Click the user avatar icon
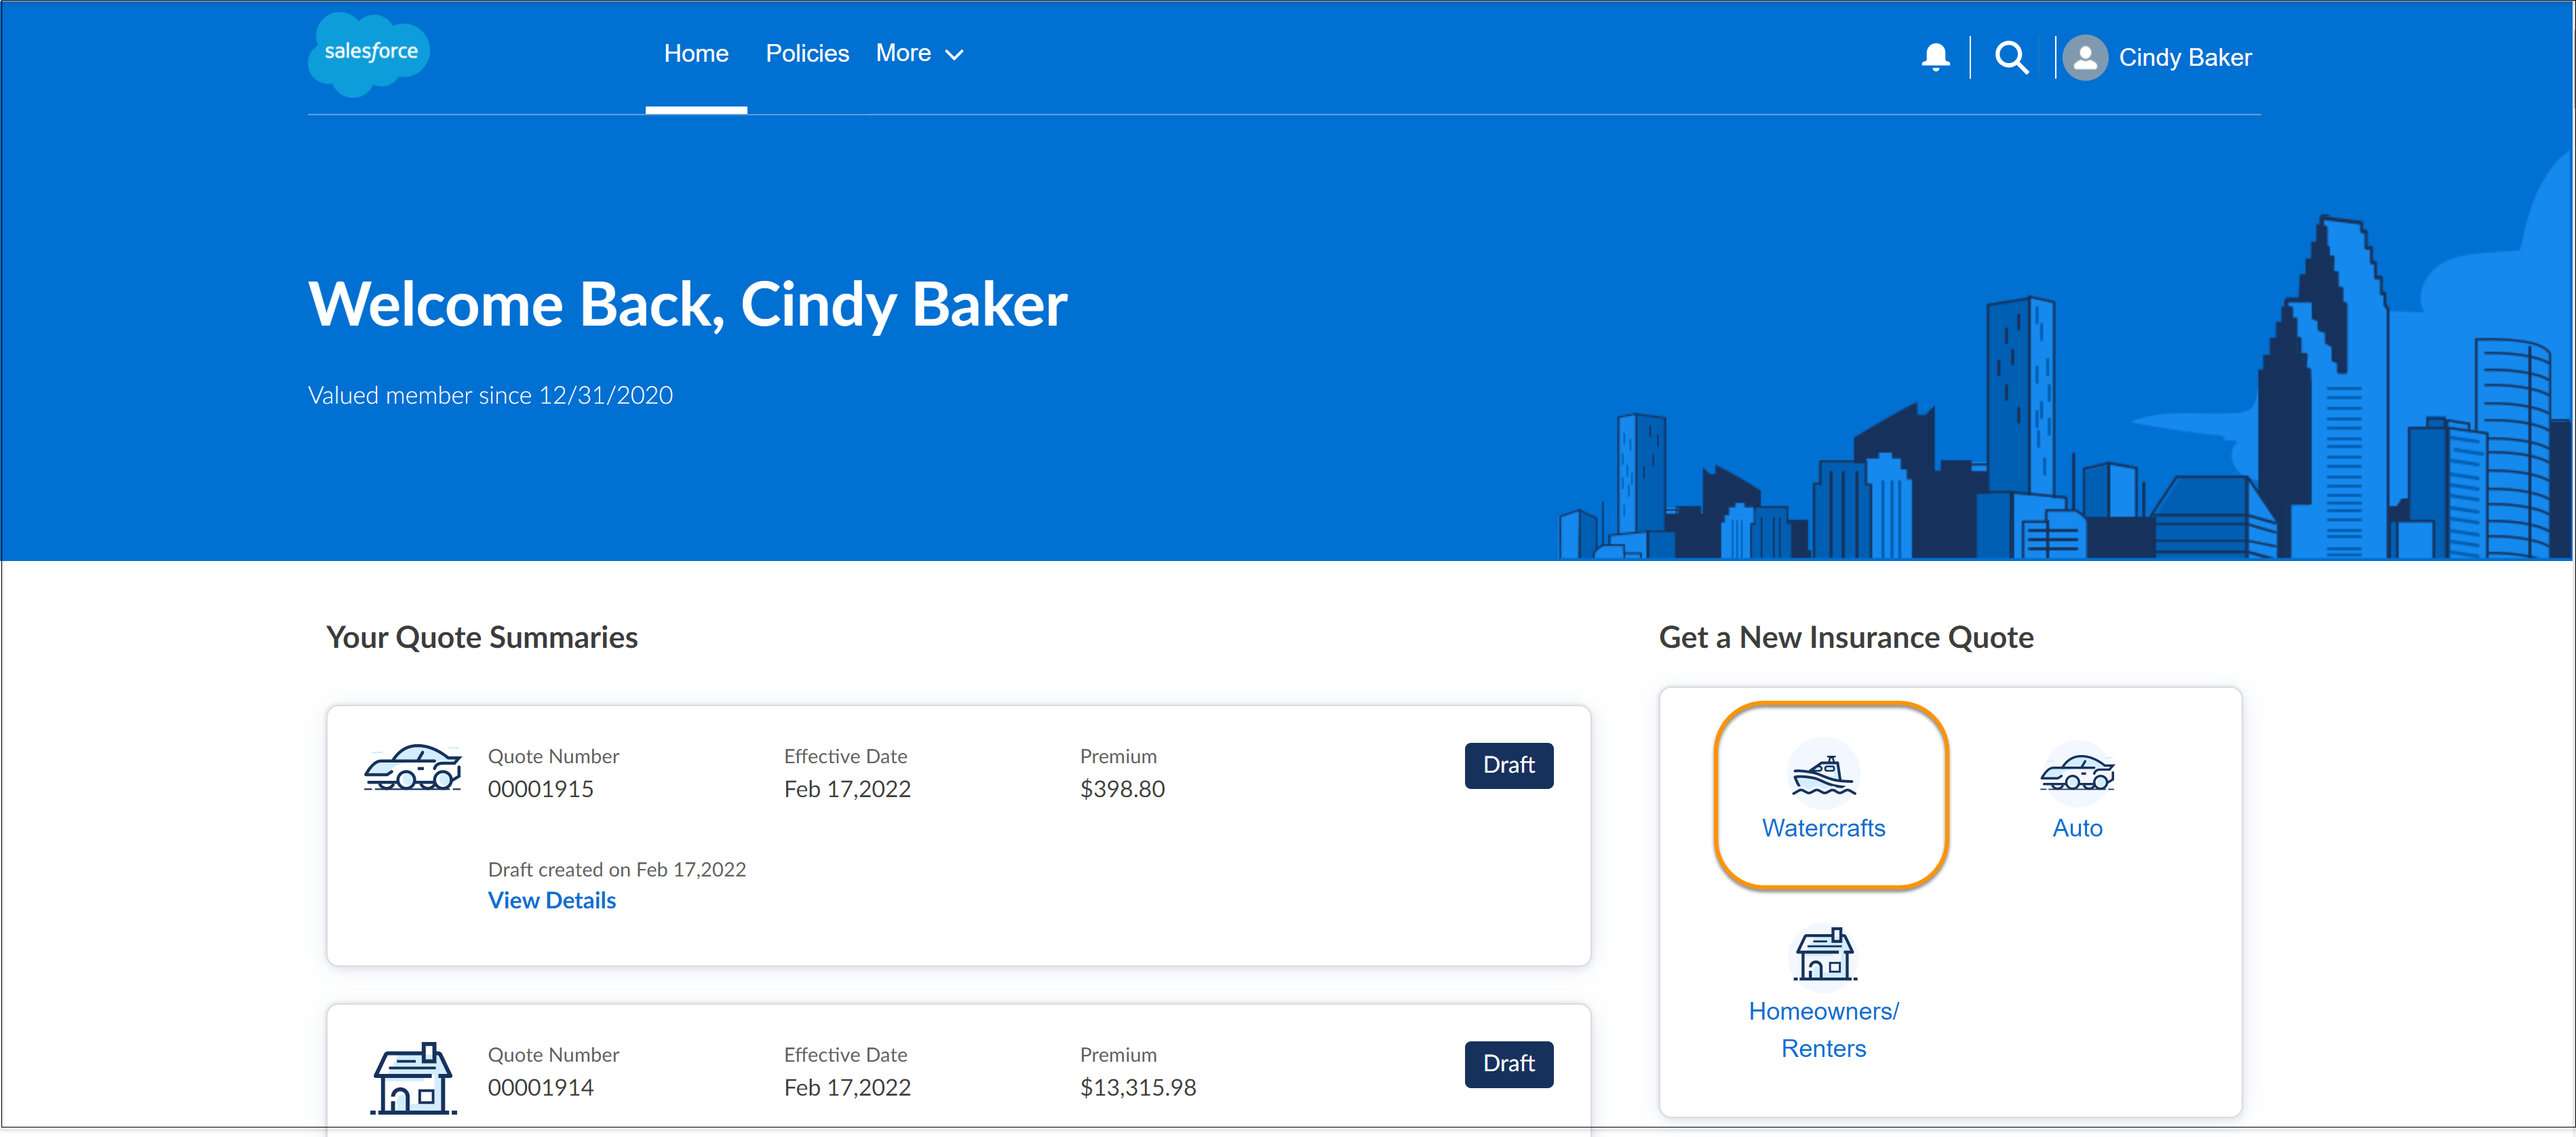The height and width of the screenshot is (1137, 2576). pos(2084,57)
